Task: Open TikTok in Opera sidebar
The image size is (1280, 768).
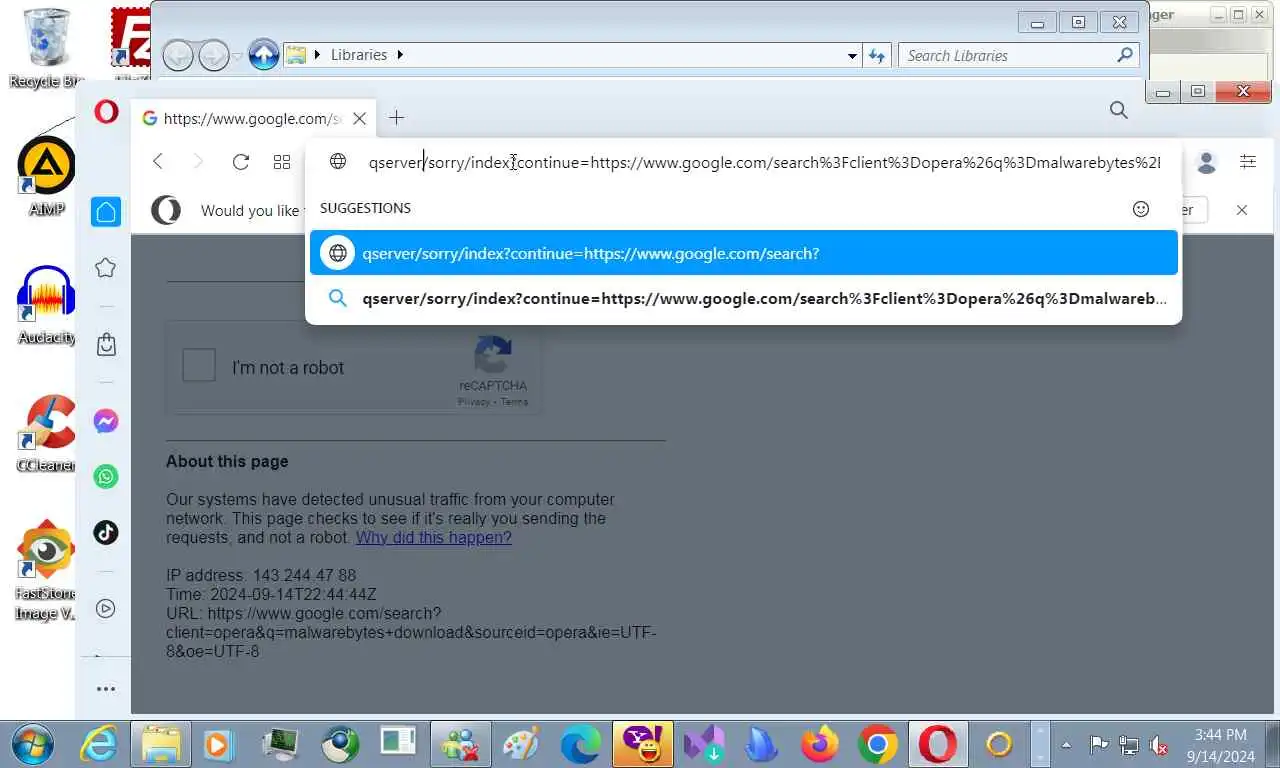Action: pos(106,532)
